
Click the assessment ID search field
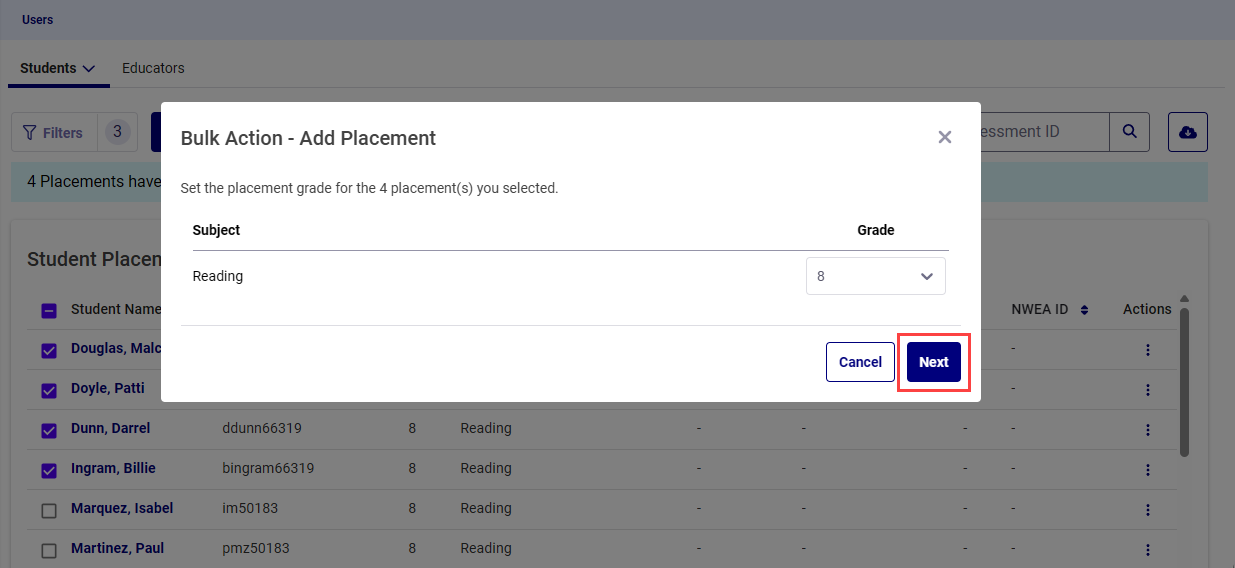(x=1044, y=132)
